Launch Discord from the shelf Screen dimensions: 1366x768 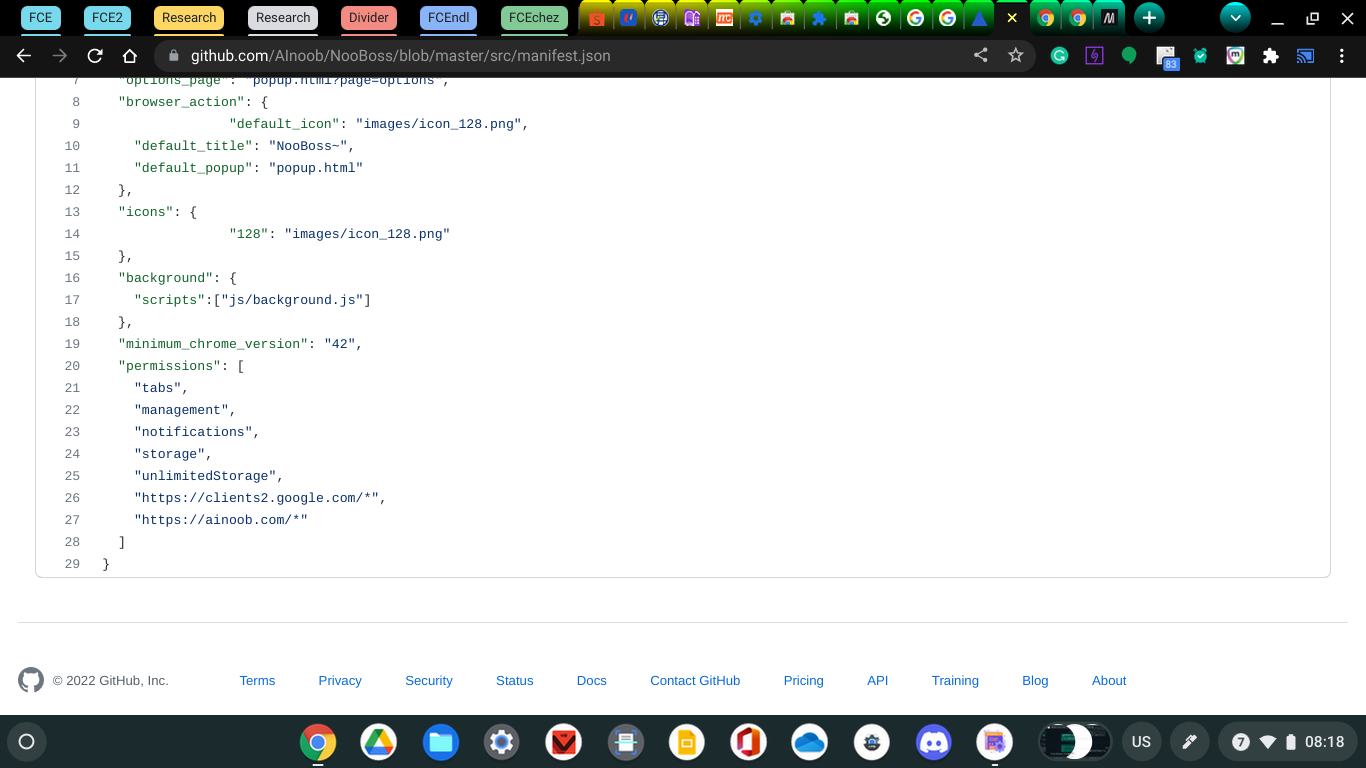[933, 742]
